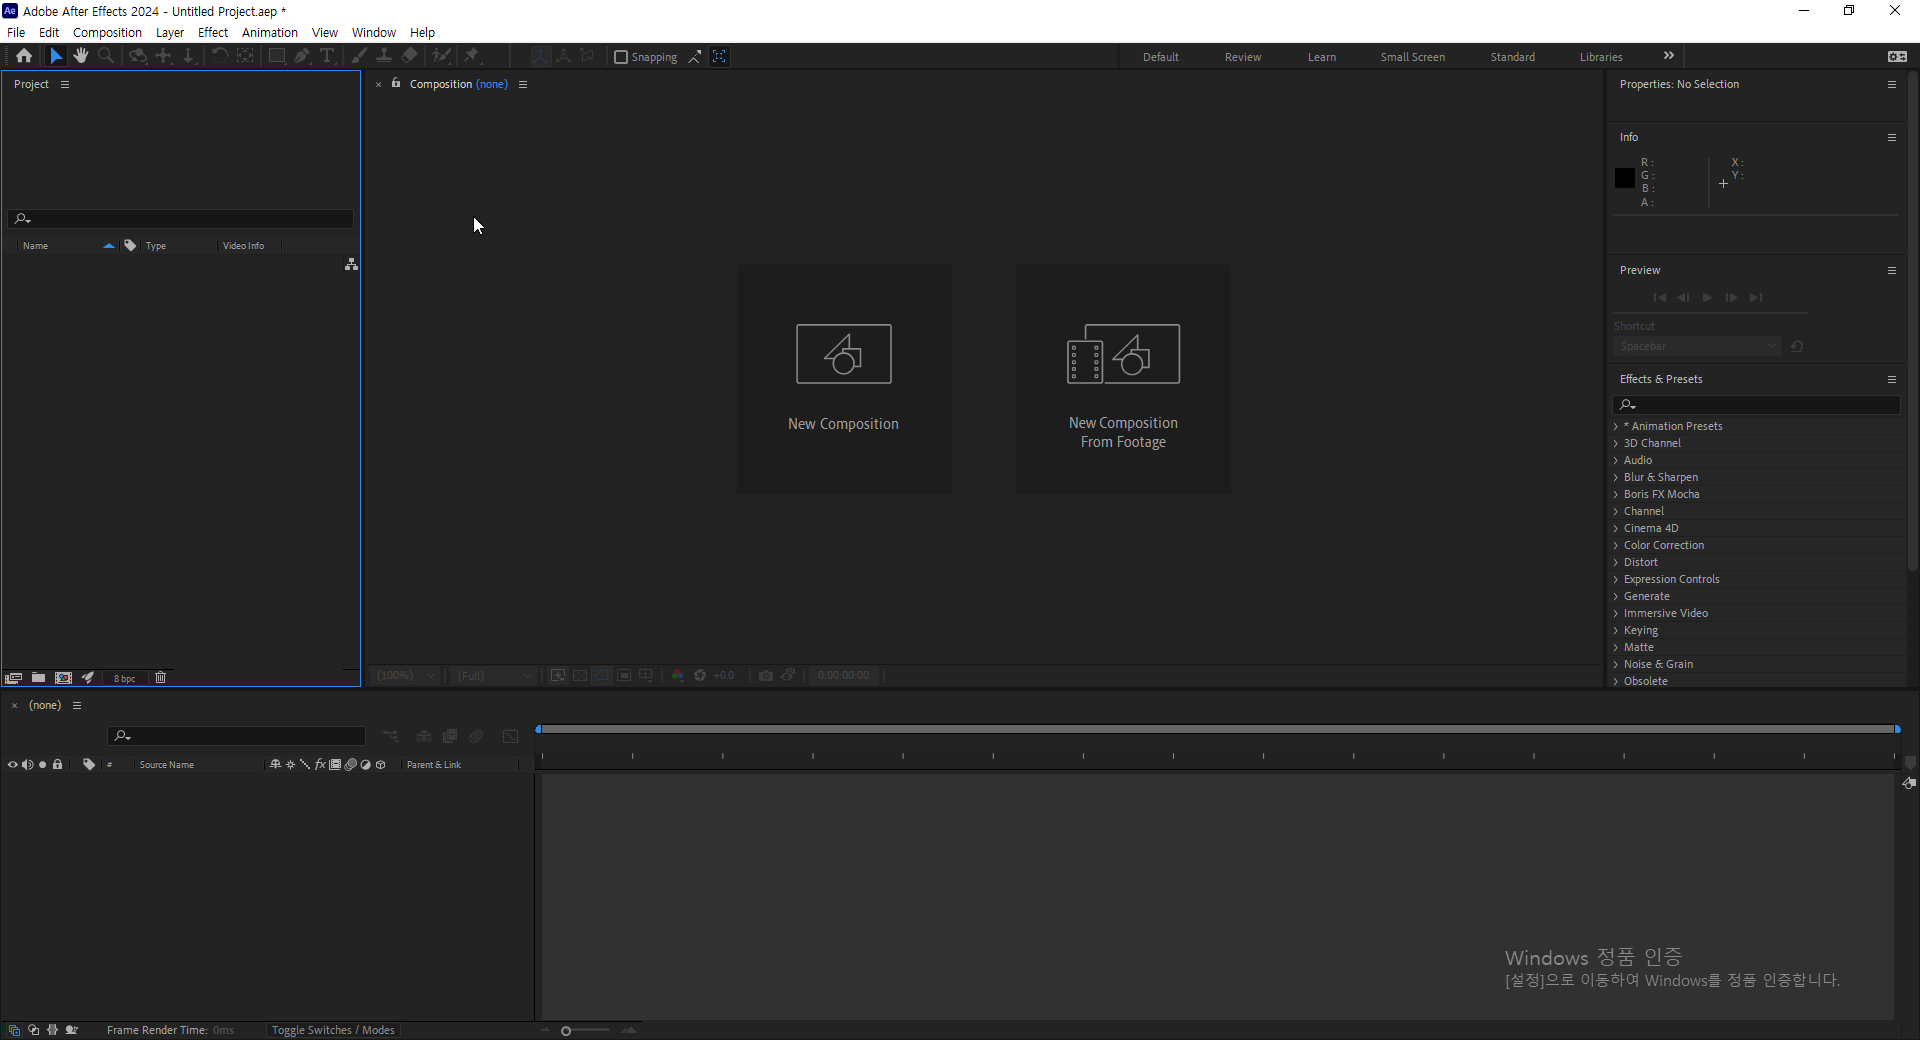Click the 8 bpc color depth button
Viewport: 1920px width, 1040px height.
pyautogui.click(x=125, y=678)
